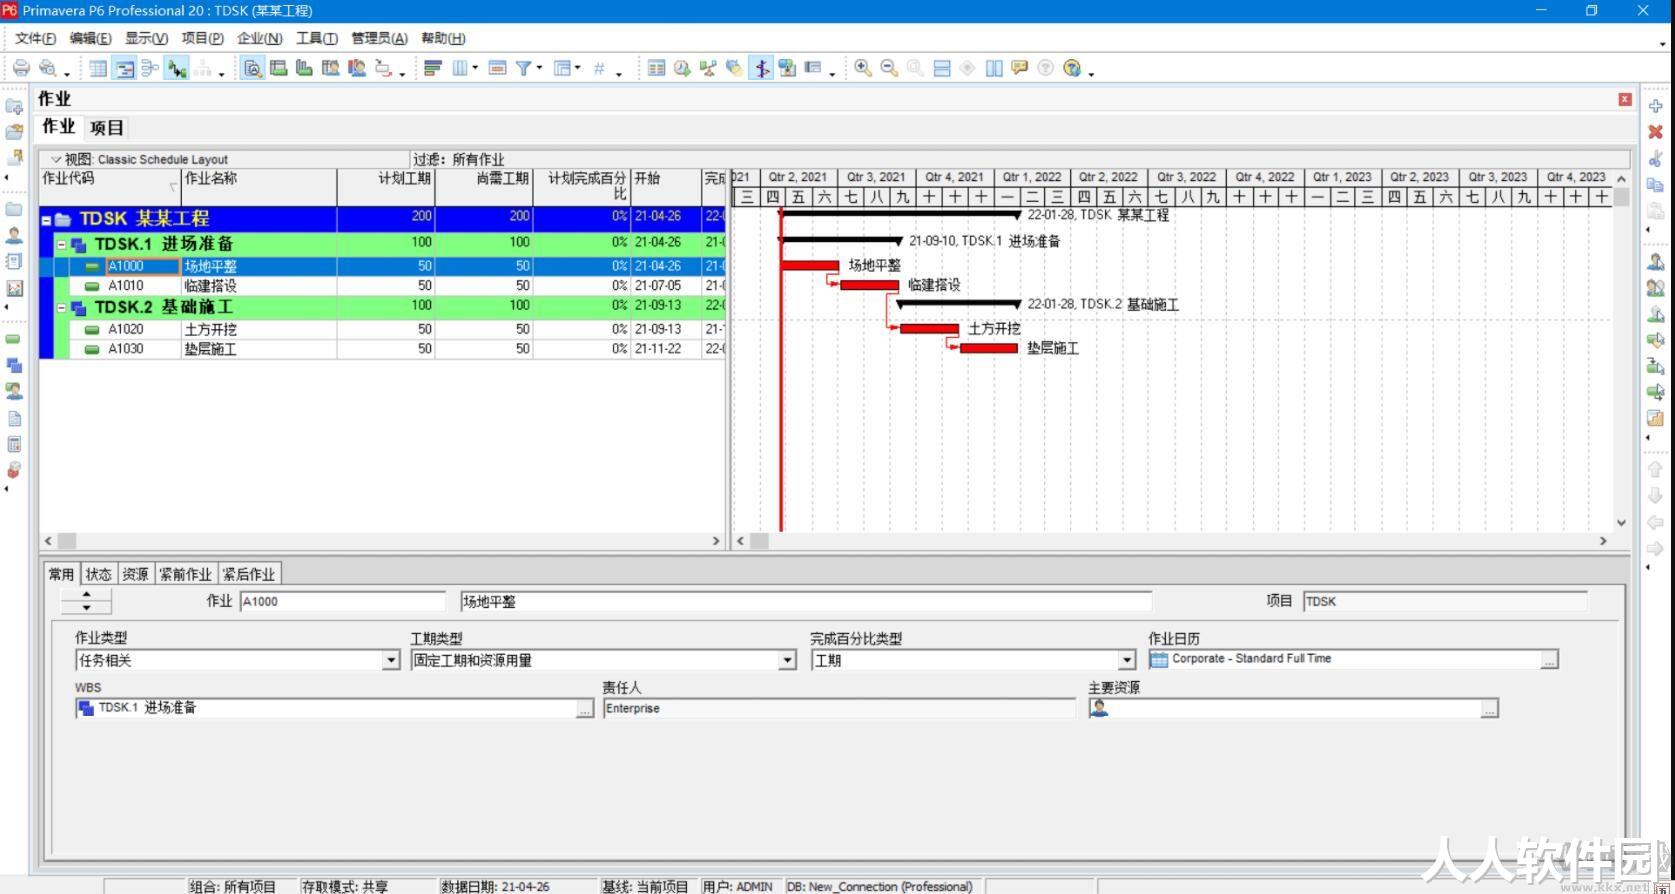Viewport: 1675px width, 894px height.
Task: Open the 编辑(E) menu
Action: tap(90, 38)
